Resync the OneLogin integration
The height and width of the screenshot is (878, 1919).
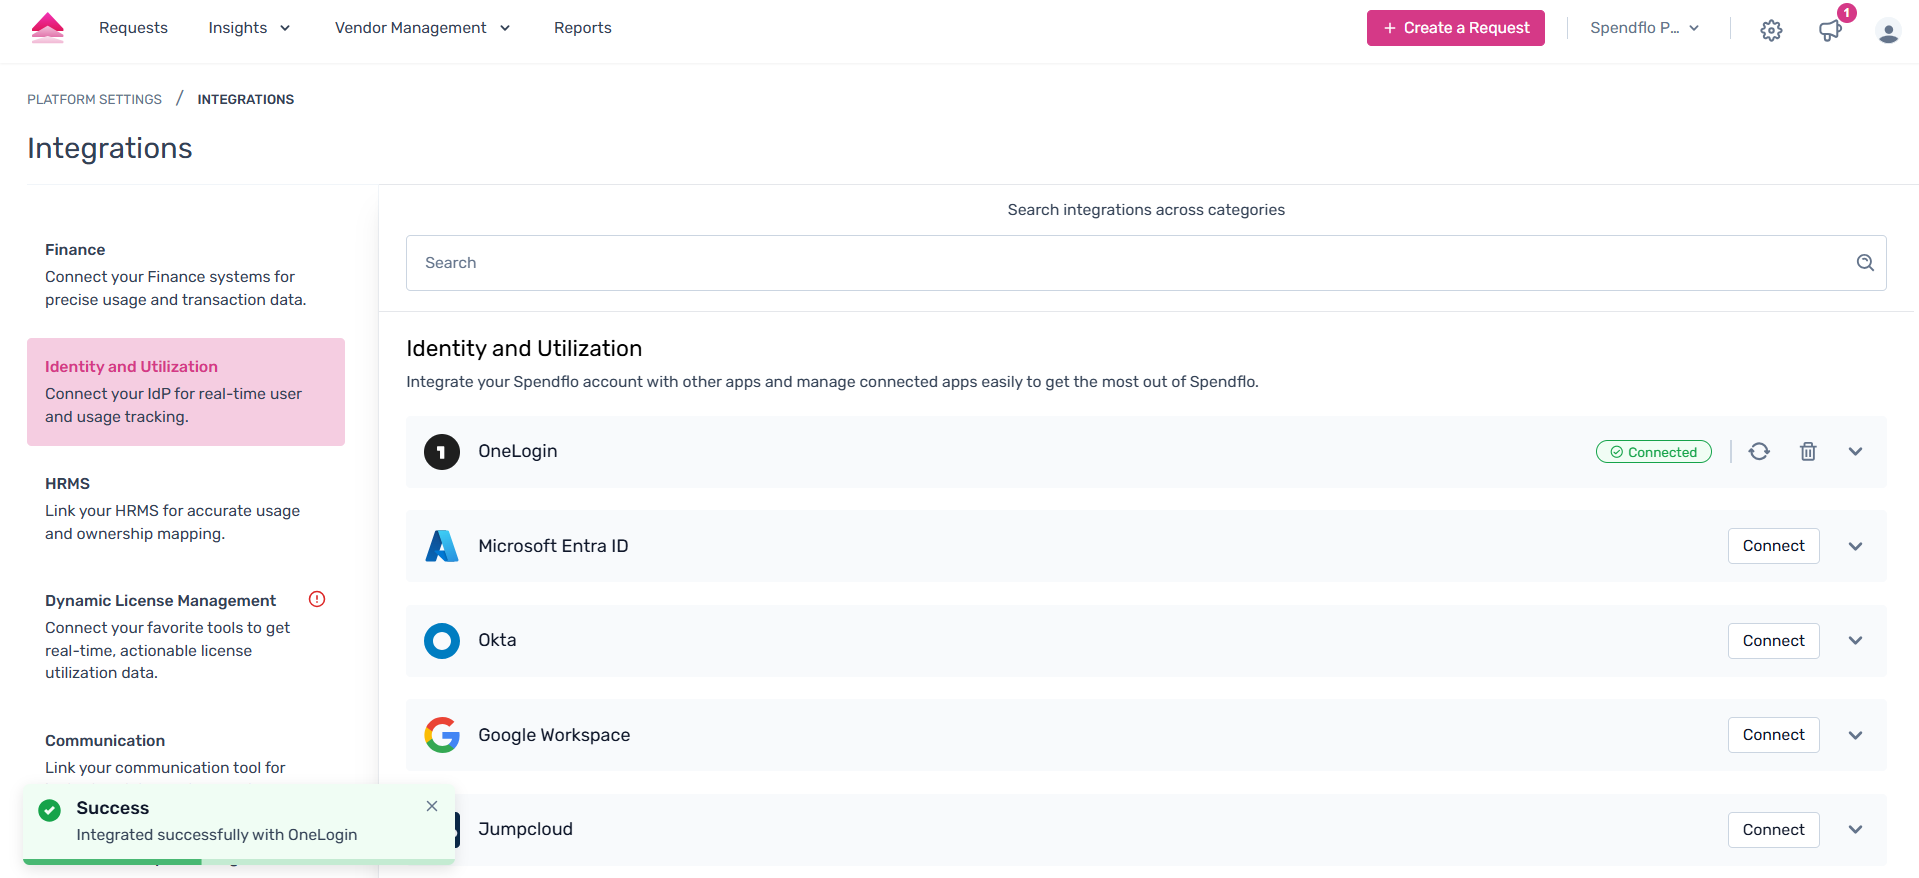(x=1759, y=452)
